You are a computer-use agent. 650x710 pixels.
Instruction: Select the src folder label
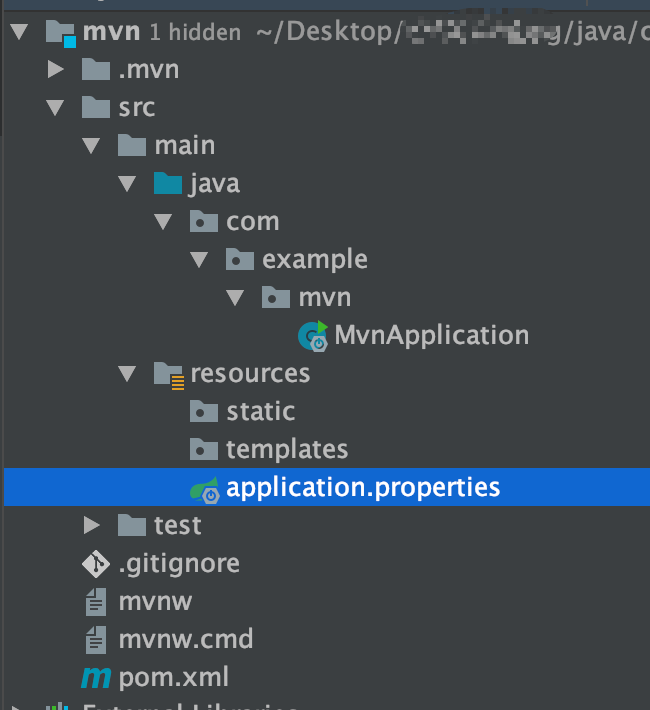tap(137, 108)
